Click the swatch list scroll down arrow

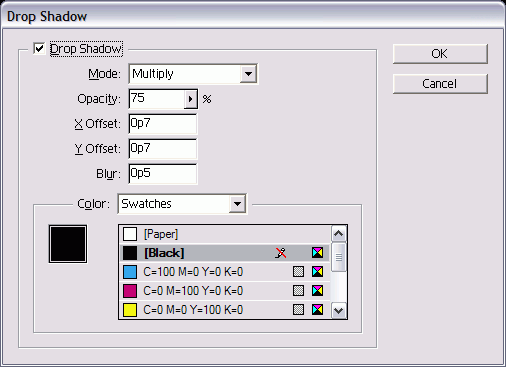(x=339, y=311)
